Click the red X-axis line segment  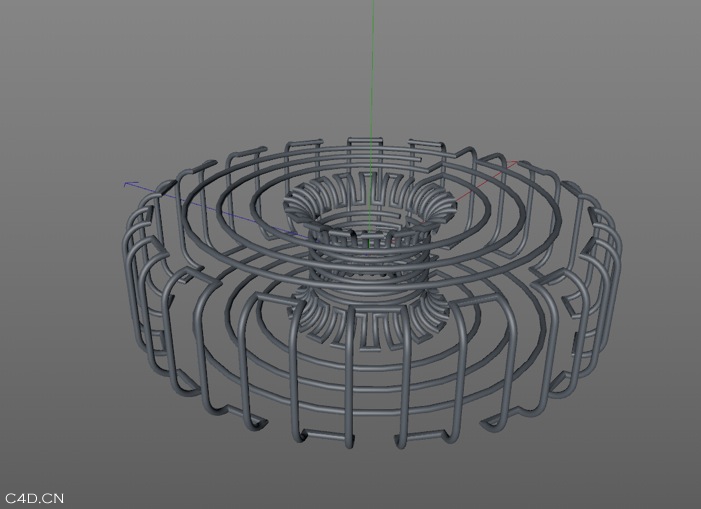coord(486,180)
